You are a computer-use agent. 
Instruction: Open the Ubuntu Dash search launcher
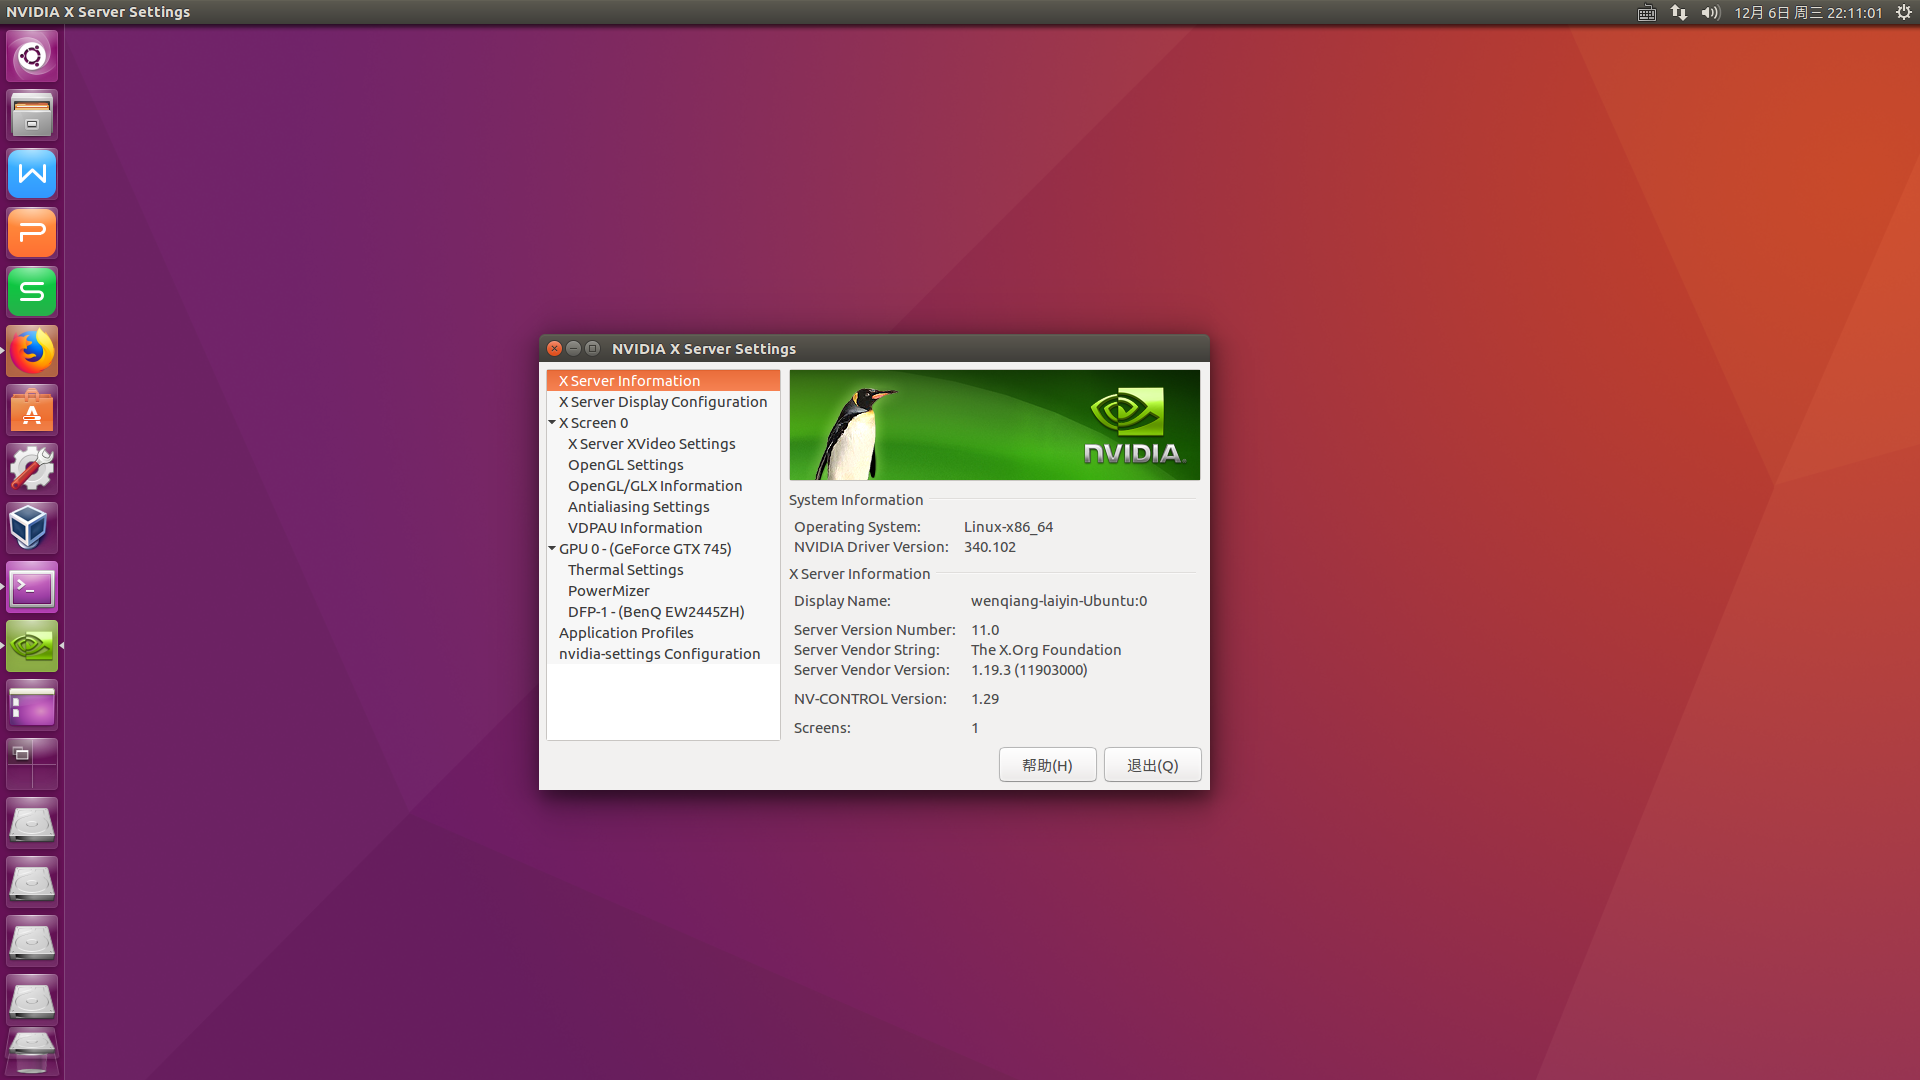(x=32, y=56)
